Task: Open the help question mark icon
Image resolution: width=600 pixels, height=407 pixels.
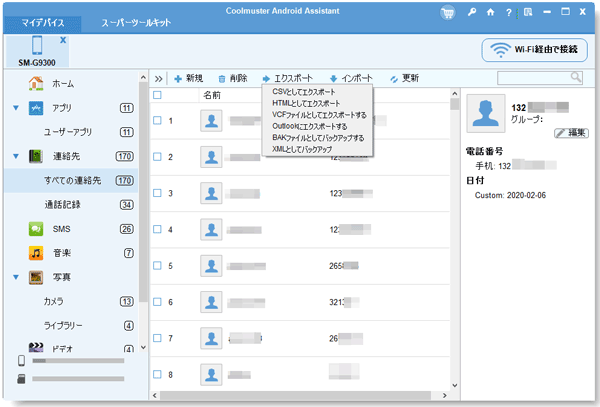Action: coord(509,13)
